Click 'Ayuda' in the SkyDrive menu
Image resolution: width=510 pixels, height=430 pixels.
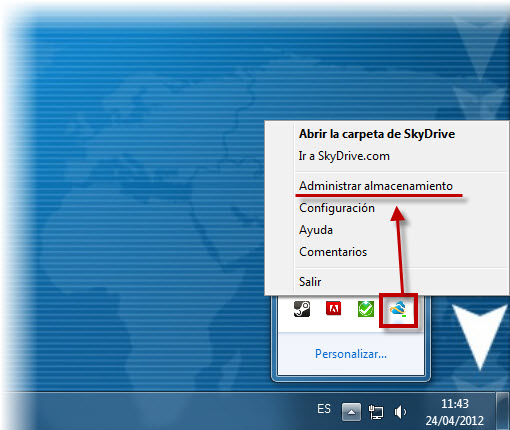click(316, 230)
